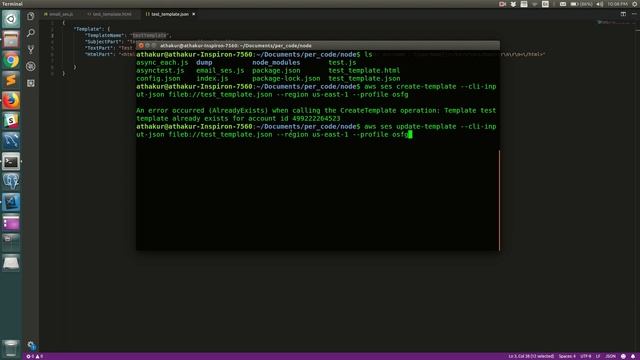The height and width of the screenshot is (360, 640).
Task: Click config.json in the terminal listing
Action: click(158, 78)
